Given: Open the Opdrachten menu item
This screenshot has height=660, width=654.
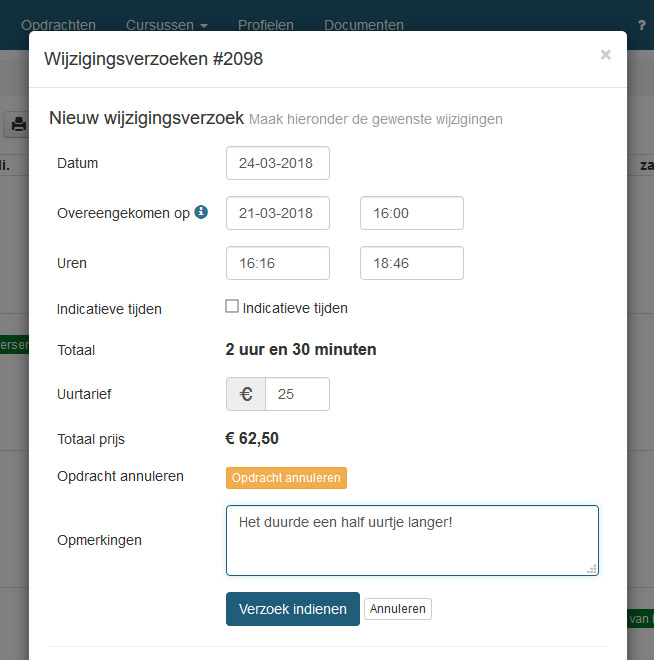Looking at the screenshot, I should 58,25.
